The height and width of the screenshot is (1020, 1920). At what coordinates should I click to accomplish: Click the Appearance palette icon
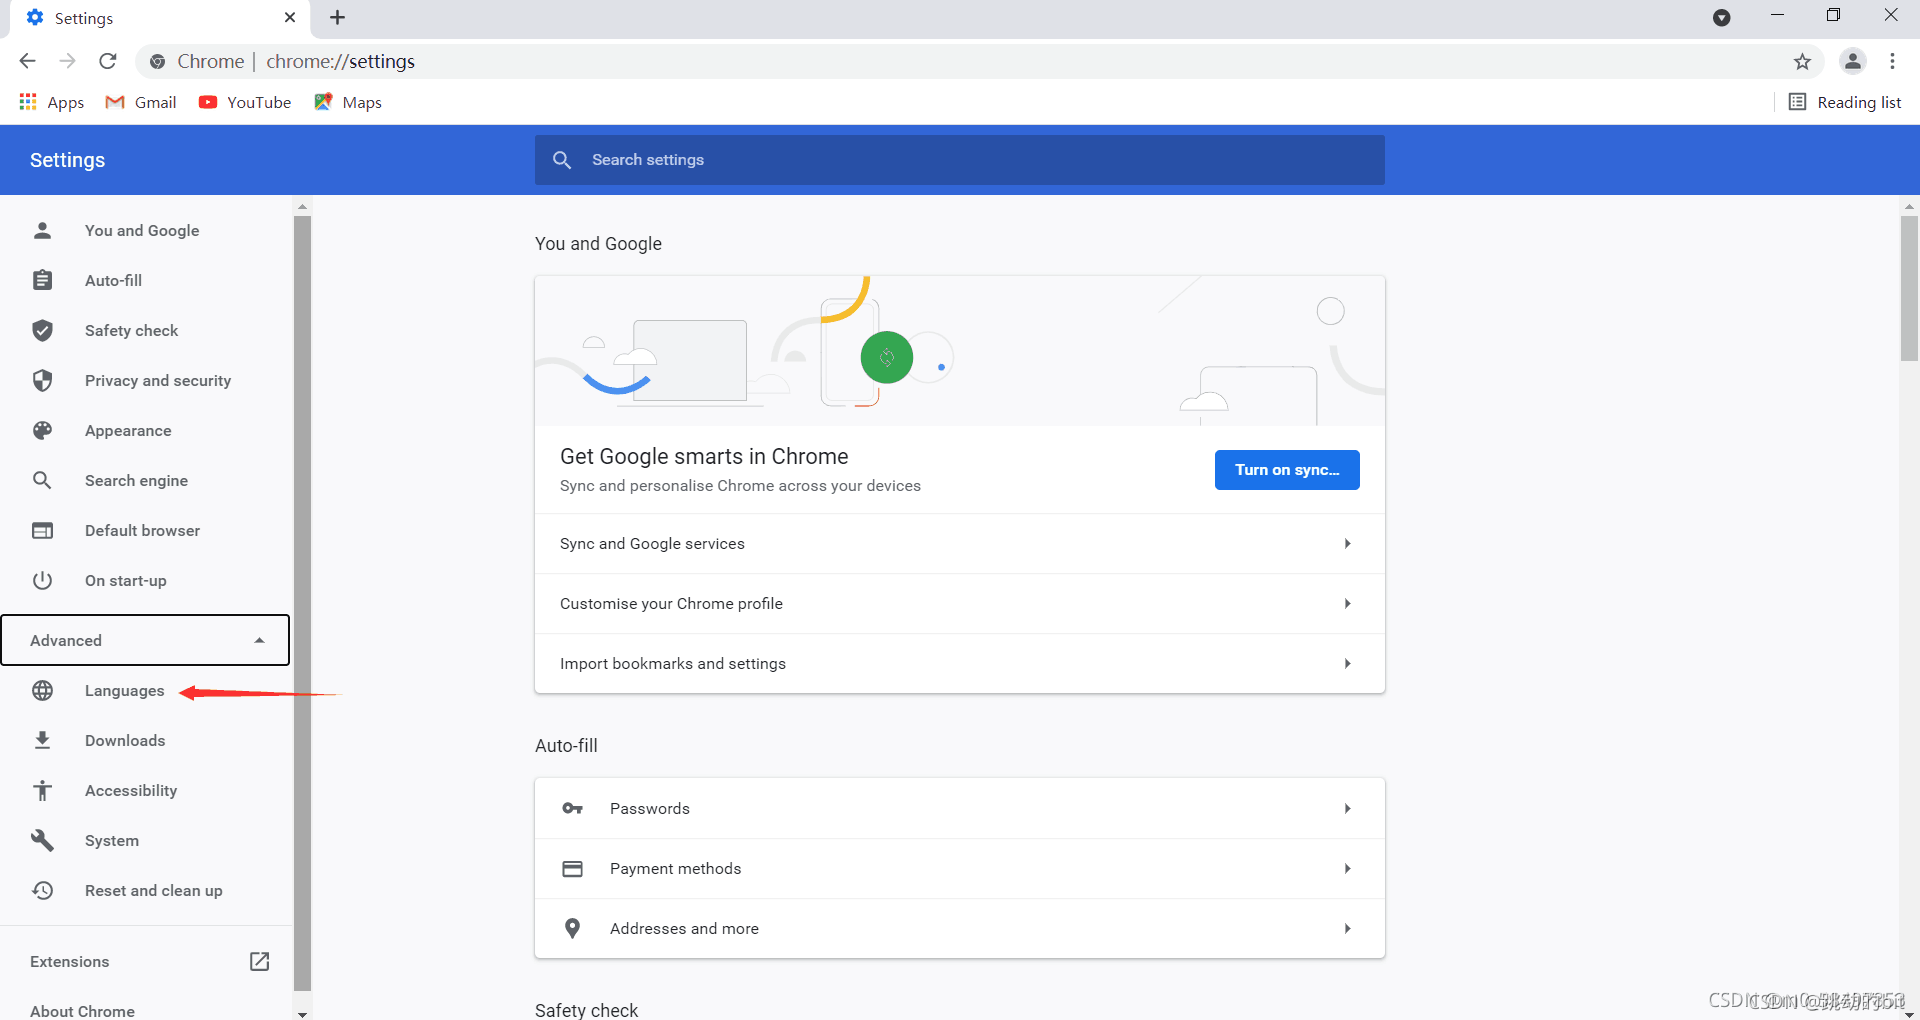(x=42, y=430)
